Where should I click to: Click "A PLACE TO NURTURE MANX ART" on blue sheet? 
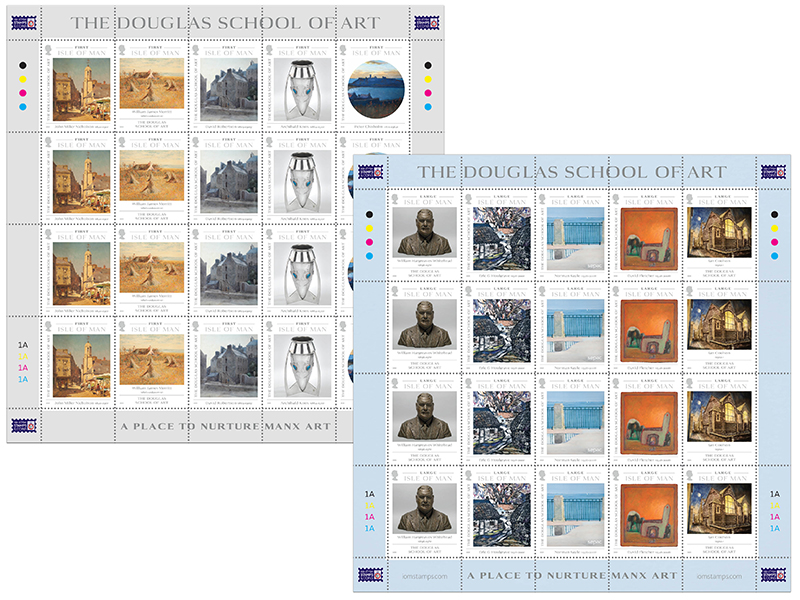click(x=572, y=576)
